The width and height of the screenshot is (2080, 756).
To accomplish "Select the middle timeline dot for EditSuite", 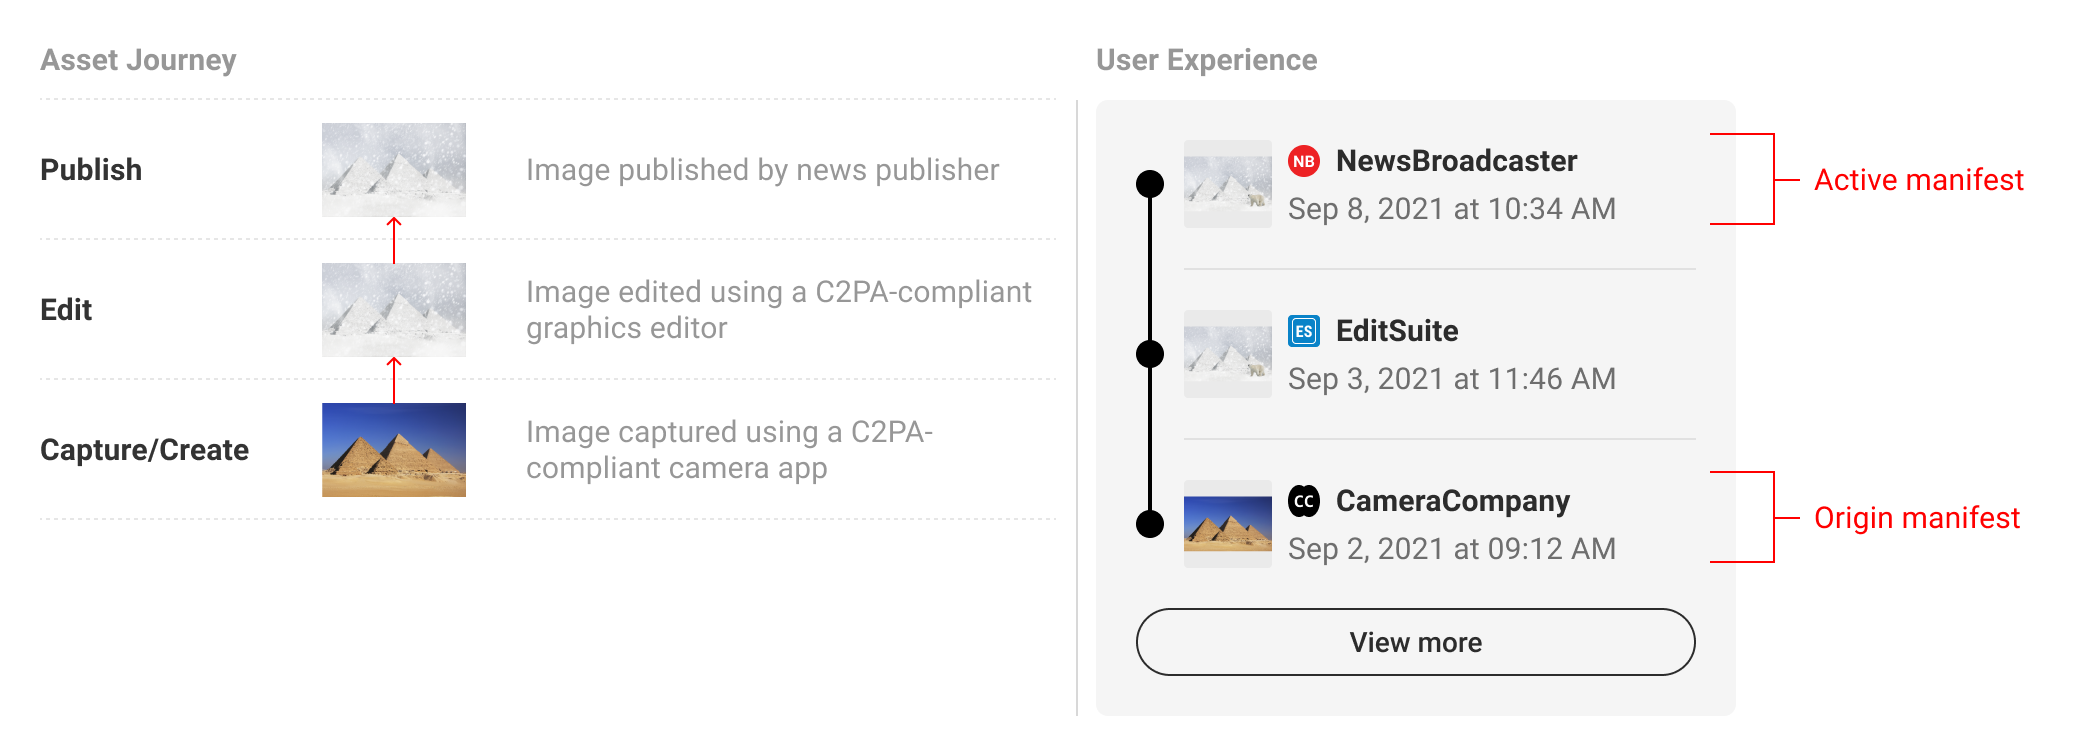I will [x=1151, y=354].
